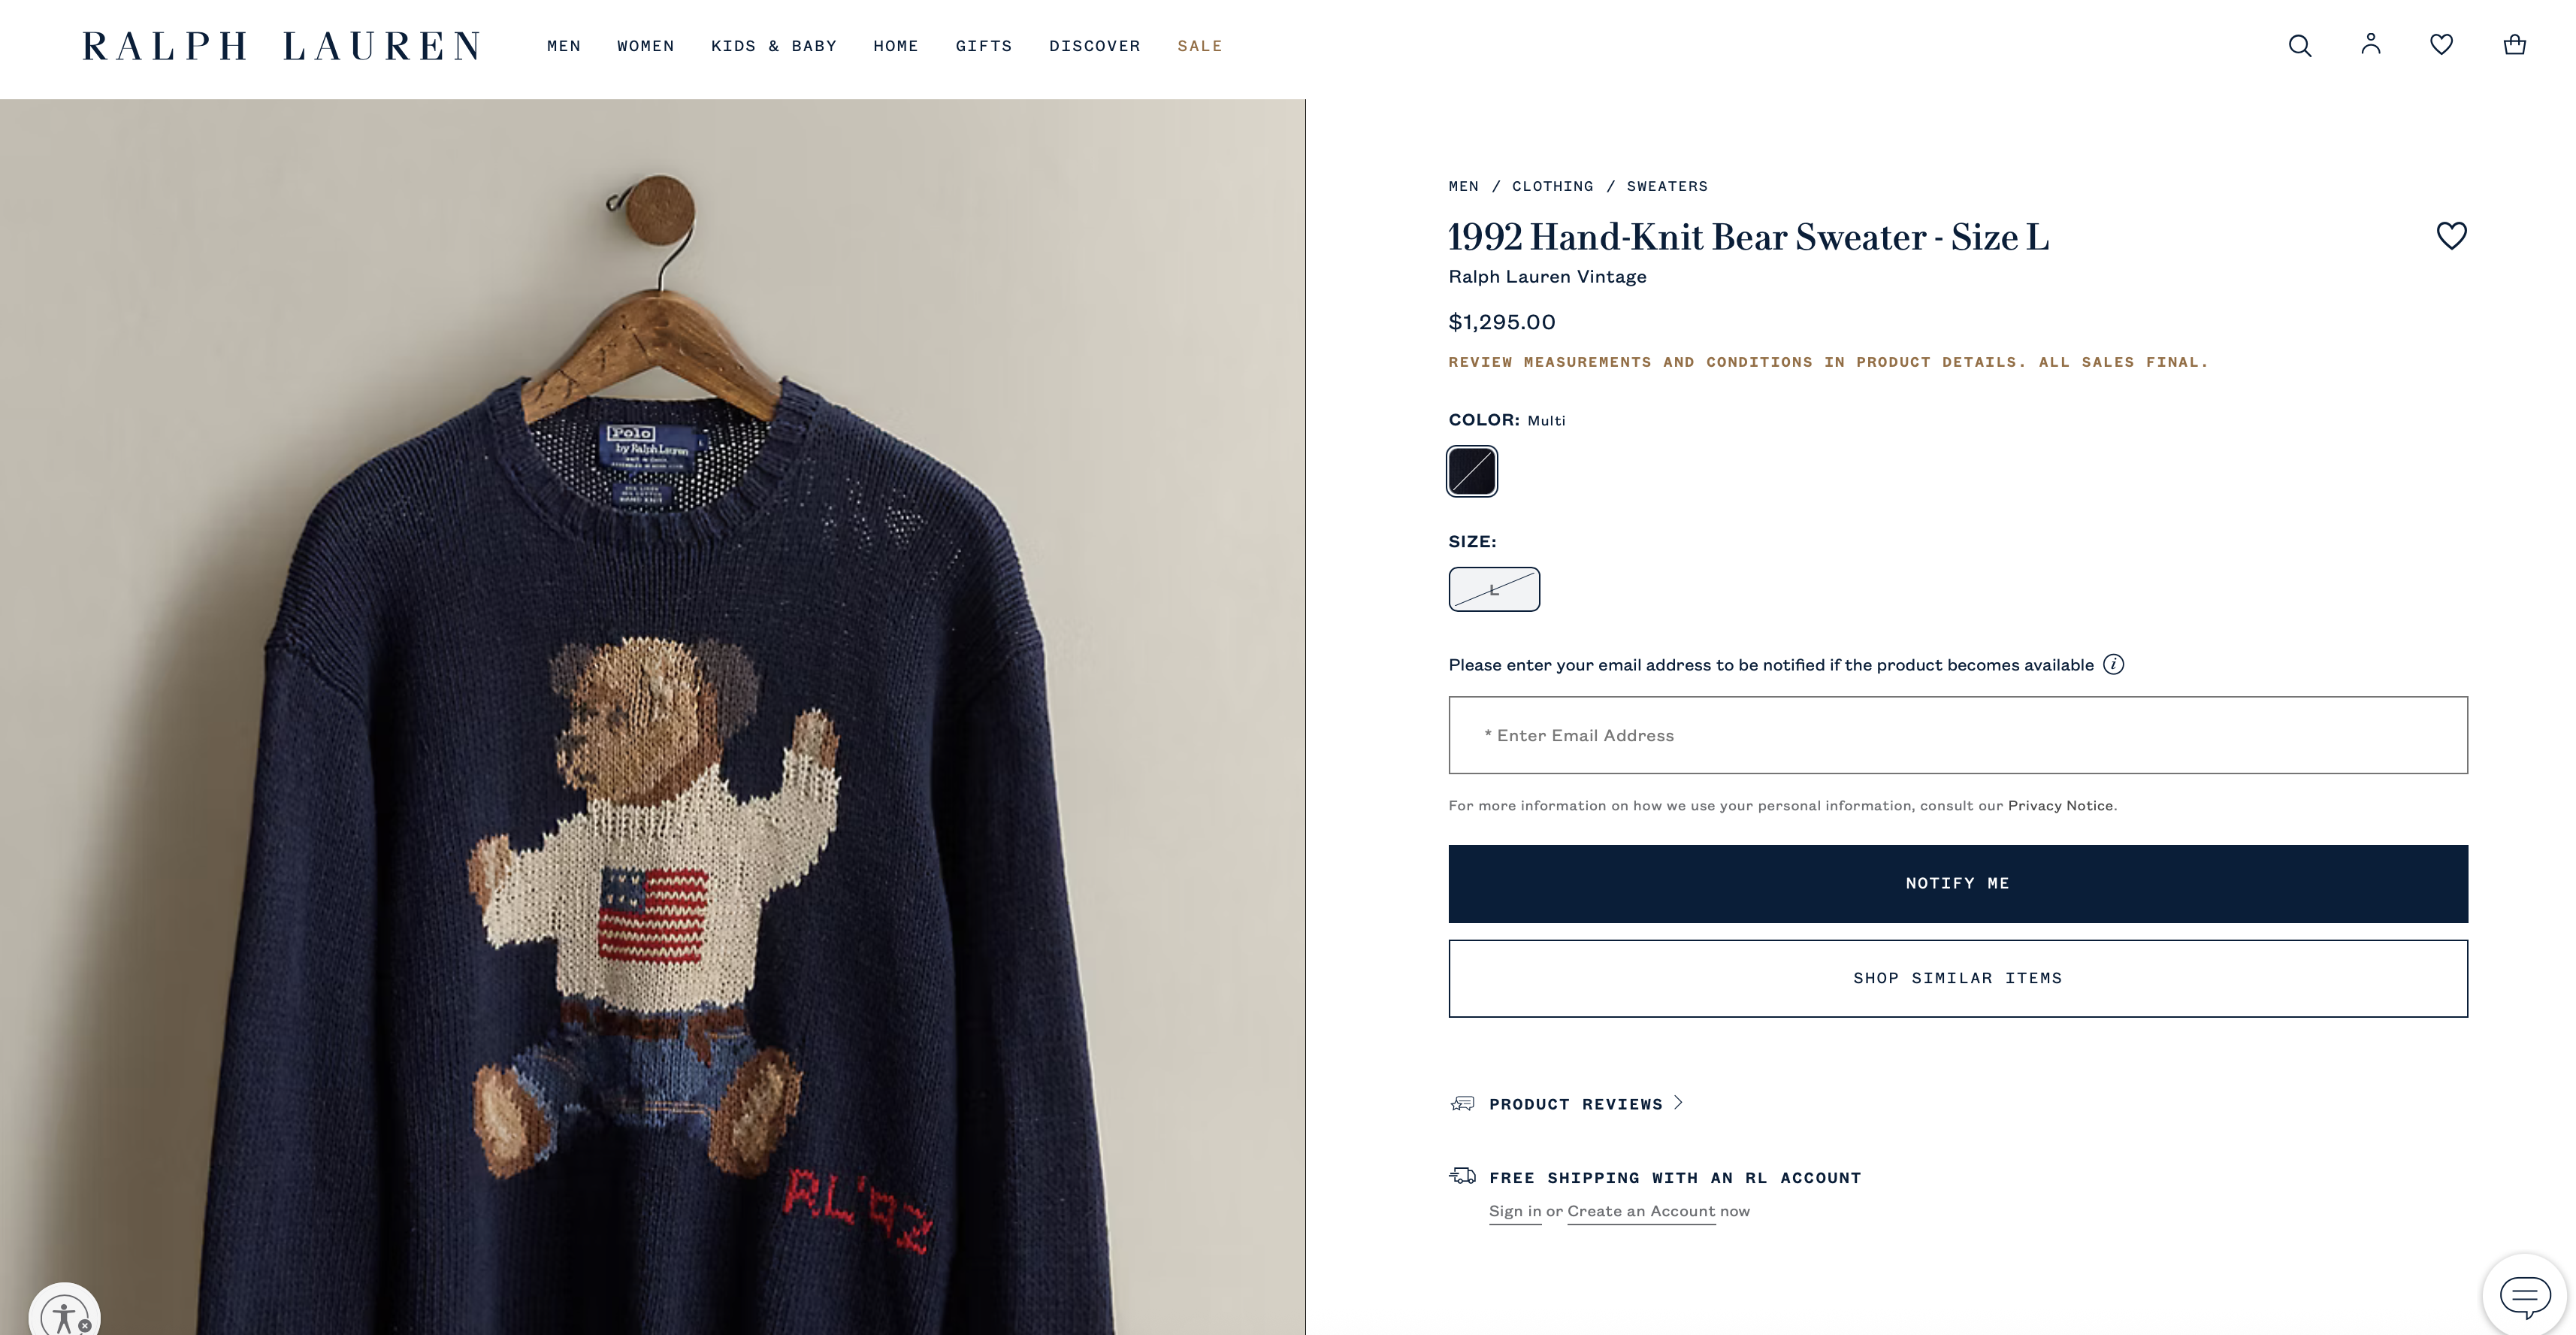
Task: Click the Notify Me button
Action: [1958, 884]
